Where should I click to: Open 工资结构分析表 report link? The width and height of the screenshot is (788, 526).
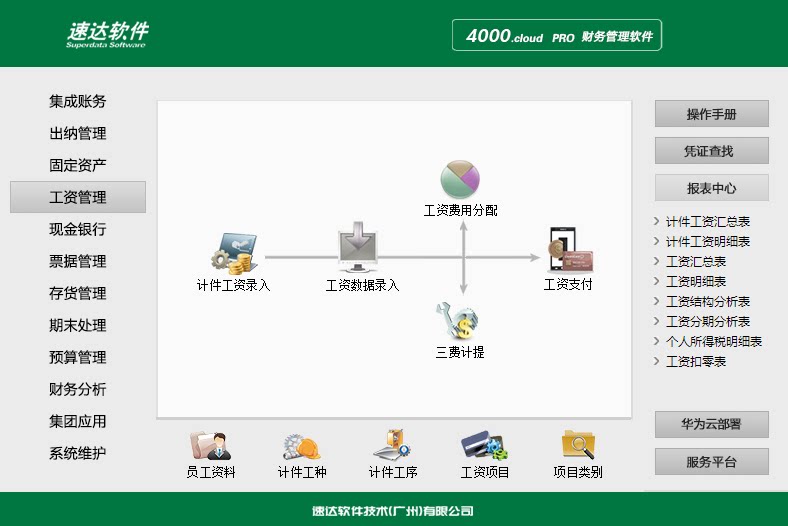pyautogui.click(x=708, y=301)
